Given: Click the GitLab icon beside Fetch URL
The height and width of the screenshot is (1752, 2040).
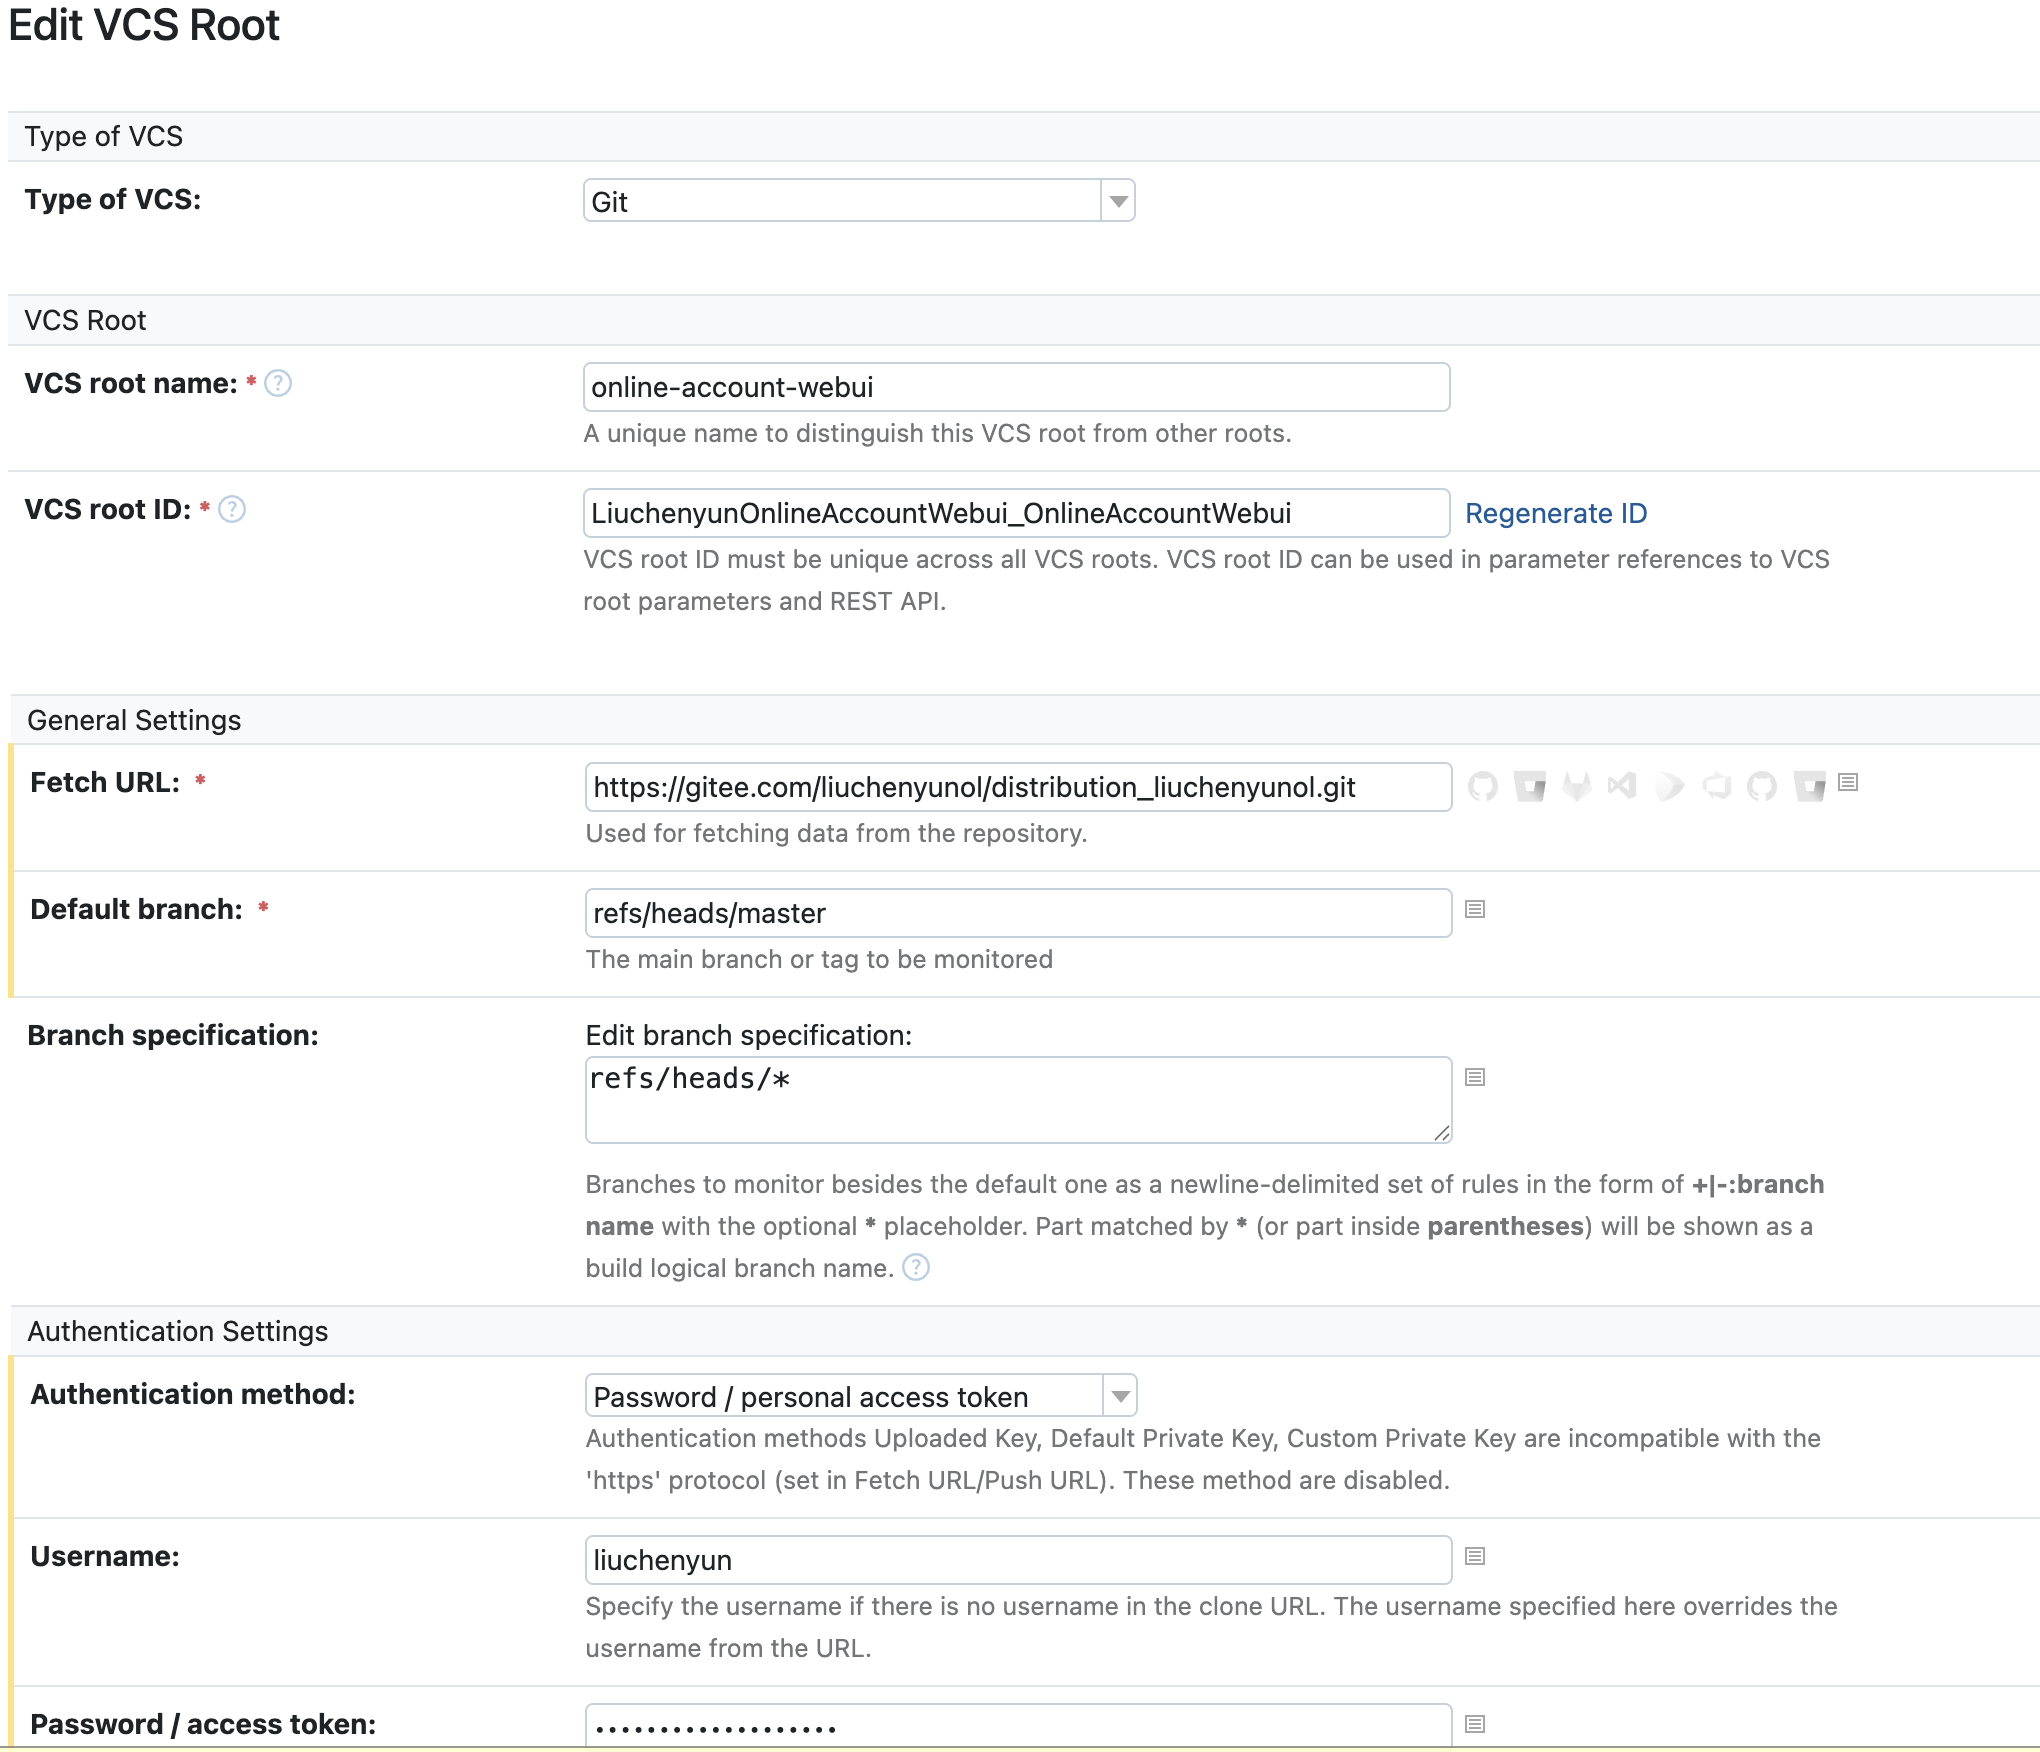Looking at the screenshot, I should coord(1577,786).
